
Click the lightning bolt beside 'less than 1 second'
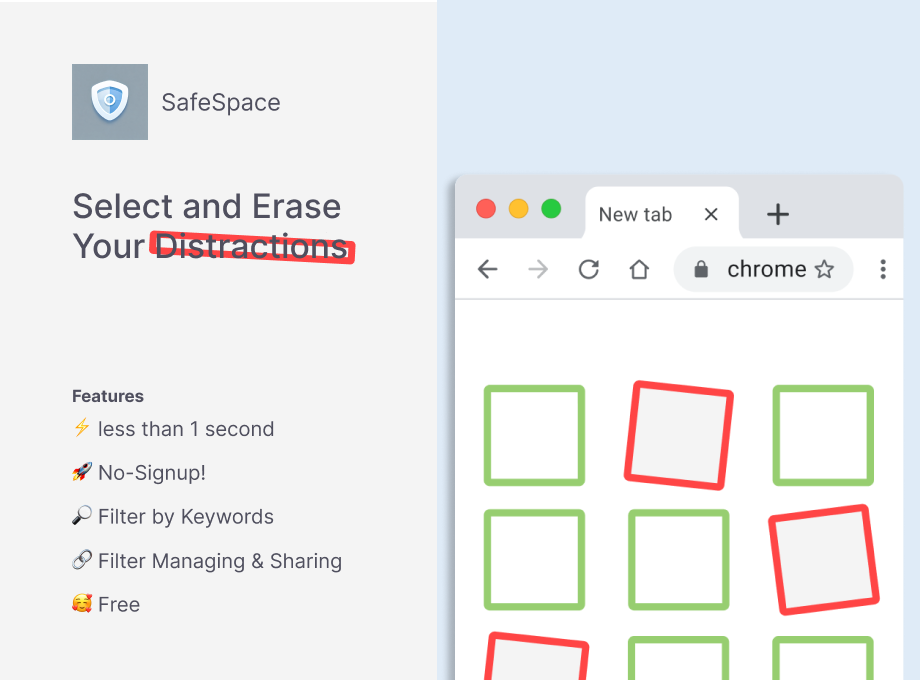81,428
